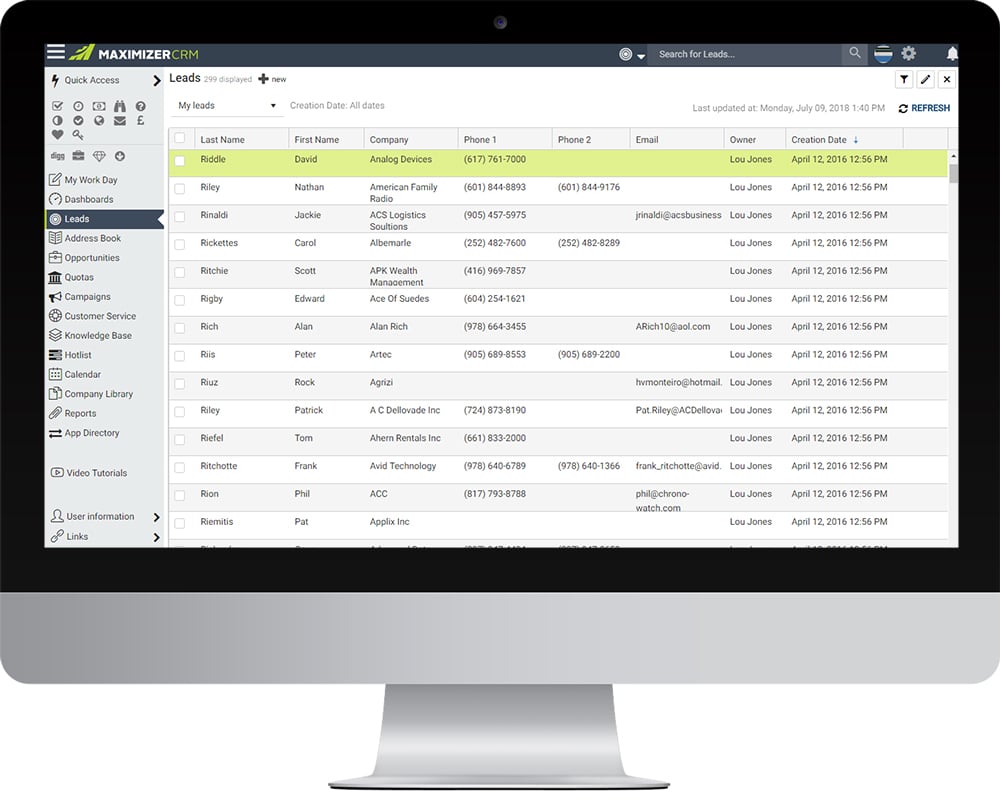Screen dimensions: 1000x812
Task: Click the key quick access icon
Action: click(78, 135)
